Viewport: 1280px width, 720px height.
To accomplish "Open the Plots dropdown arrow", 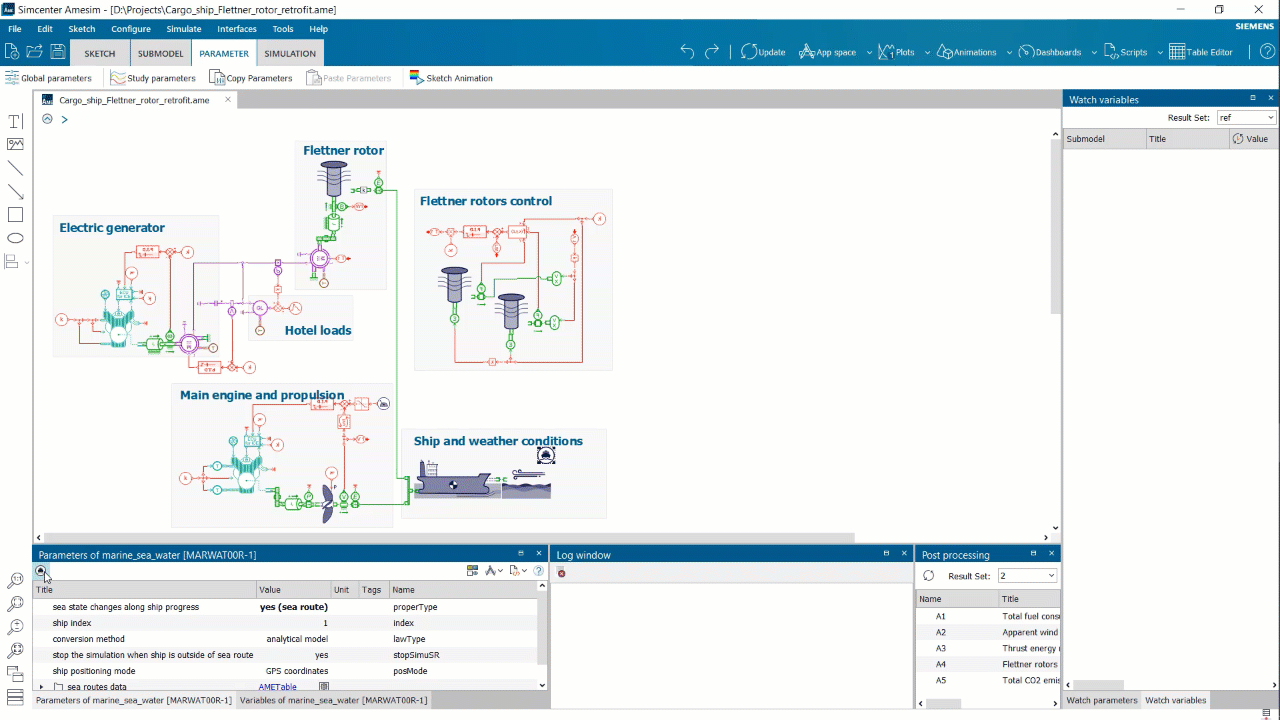I will (927, 52).
